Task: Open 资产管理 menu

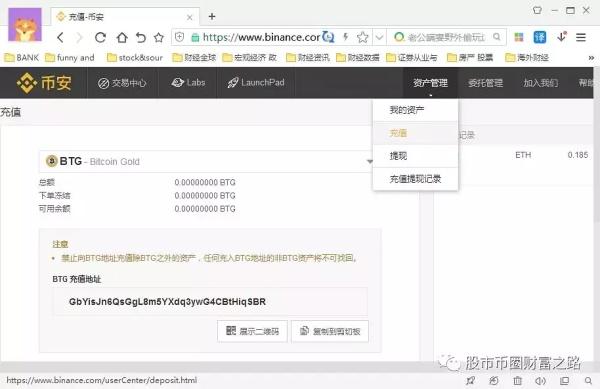Action: (430, 83)
